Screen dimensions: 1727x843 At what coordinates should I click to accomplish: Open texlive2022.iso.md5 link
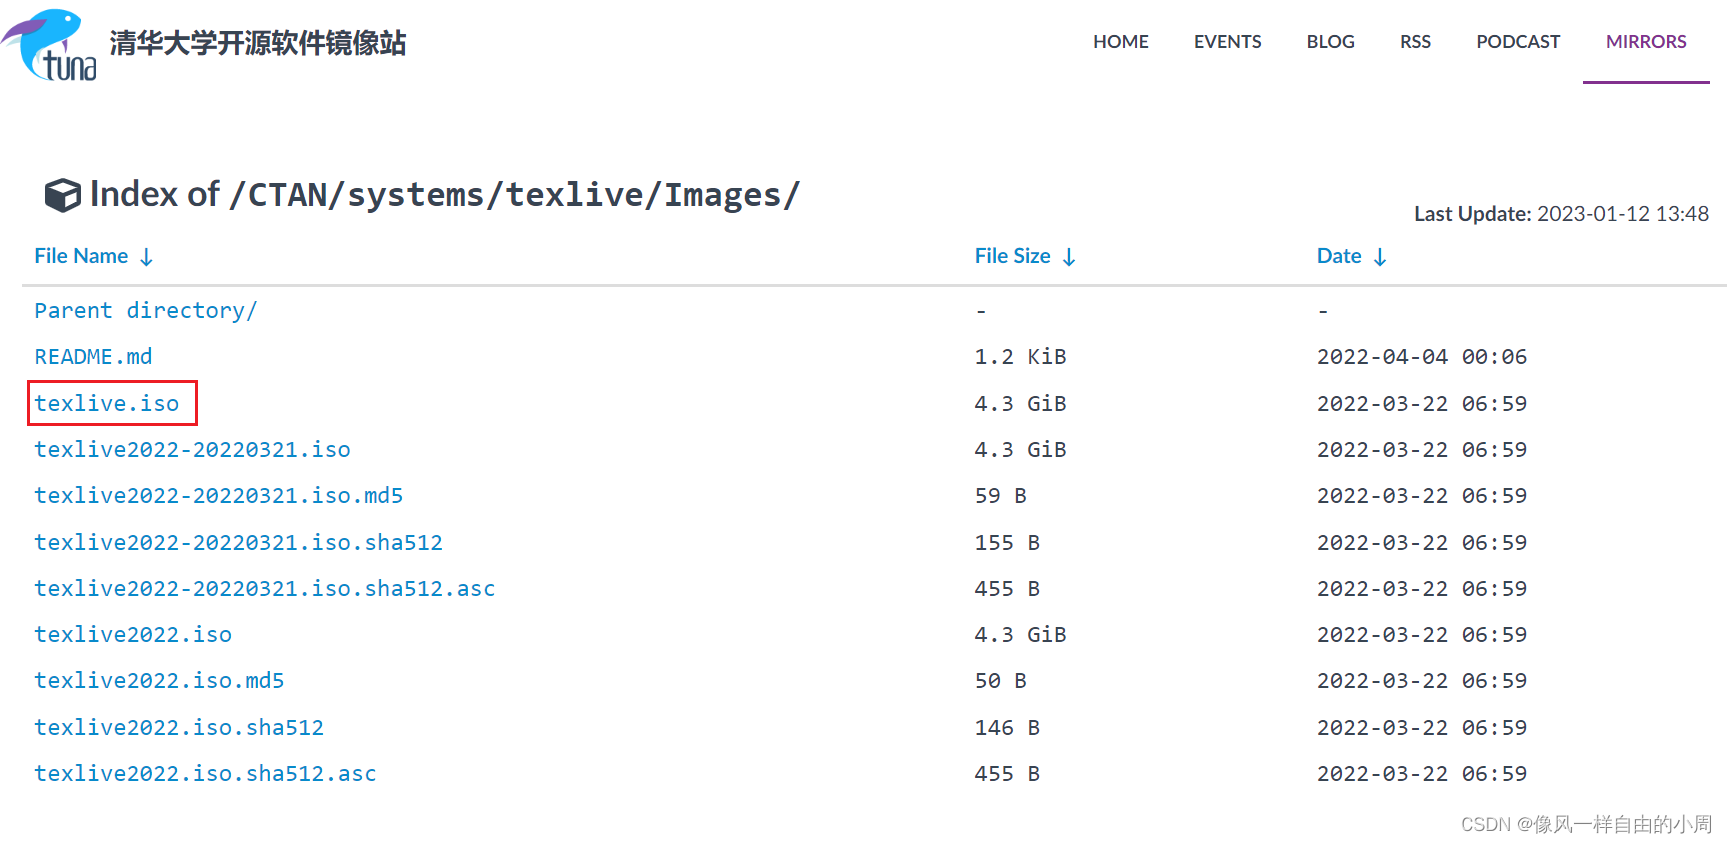pyautogui.click(x=159, y=681)
